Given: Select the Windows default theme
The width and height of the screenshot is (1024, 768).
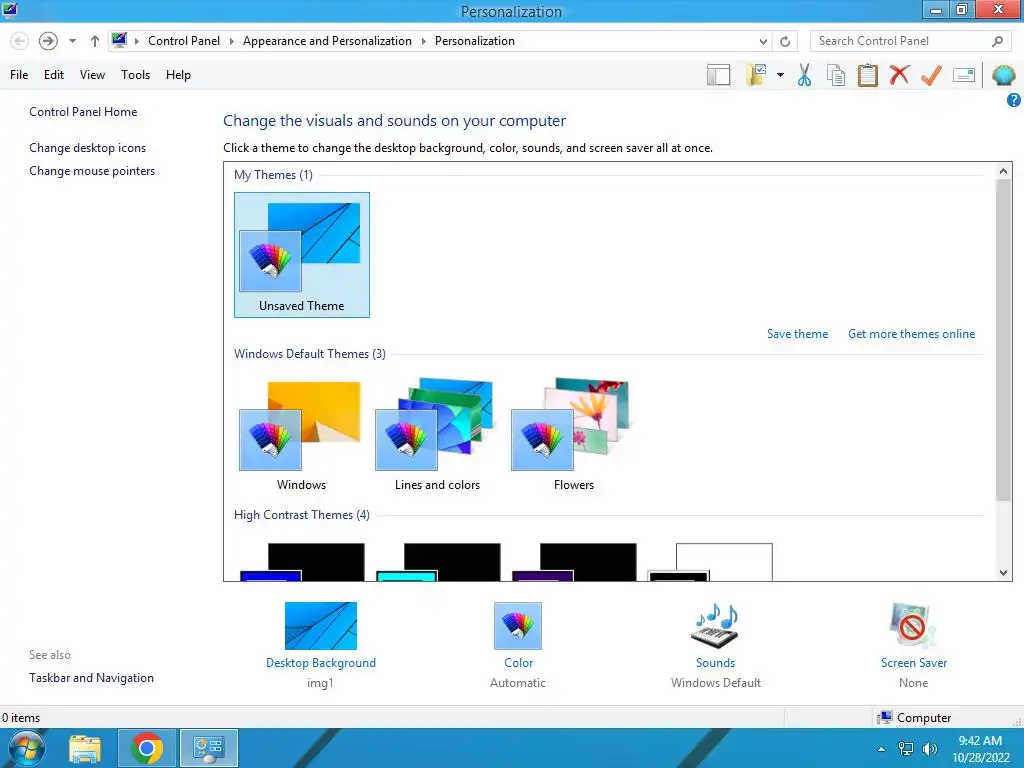Looking at the screenshot, I should coord(301,435).
